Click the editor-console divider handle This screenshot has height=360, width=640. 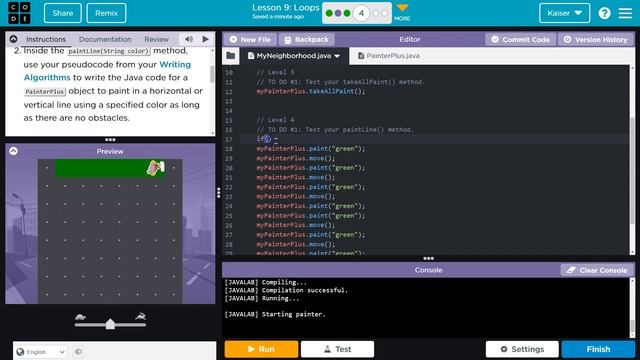click(428, 258)
